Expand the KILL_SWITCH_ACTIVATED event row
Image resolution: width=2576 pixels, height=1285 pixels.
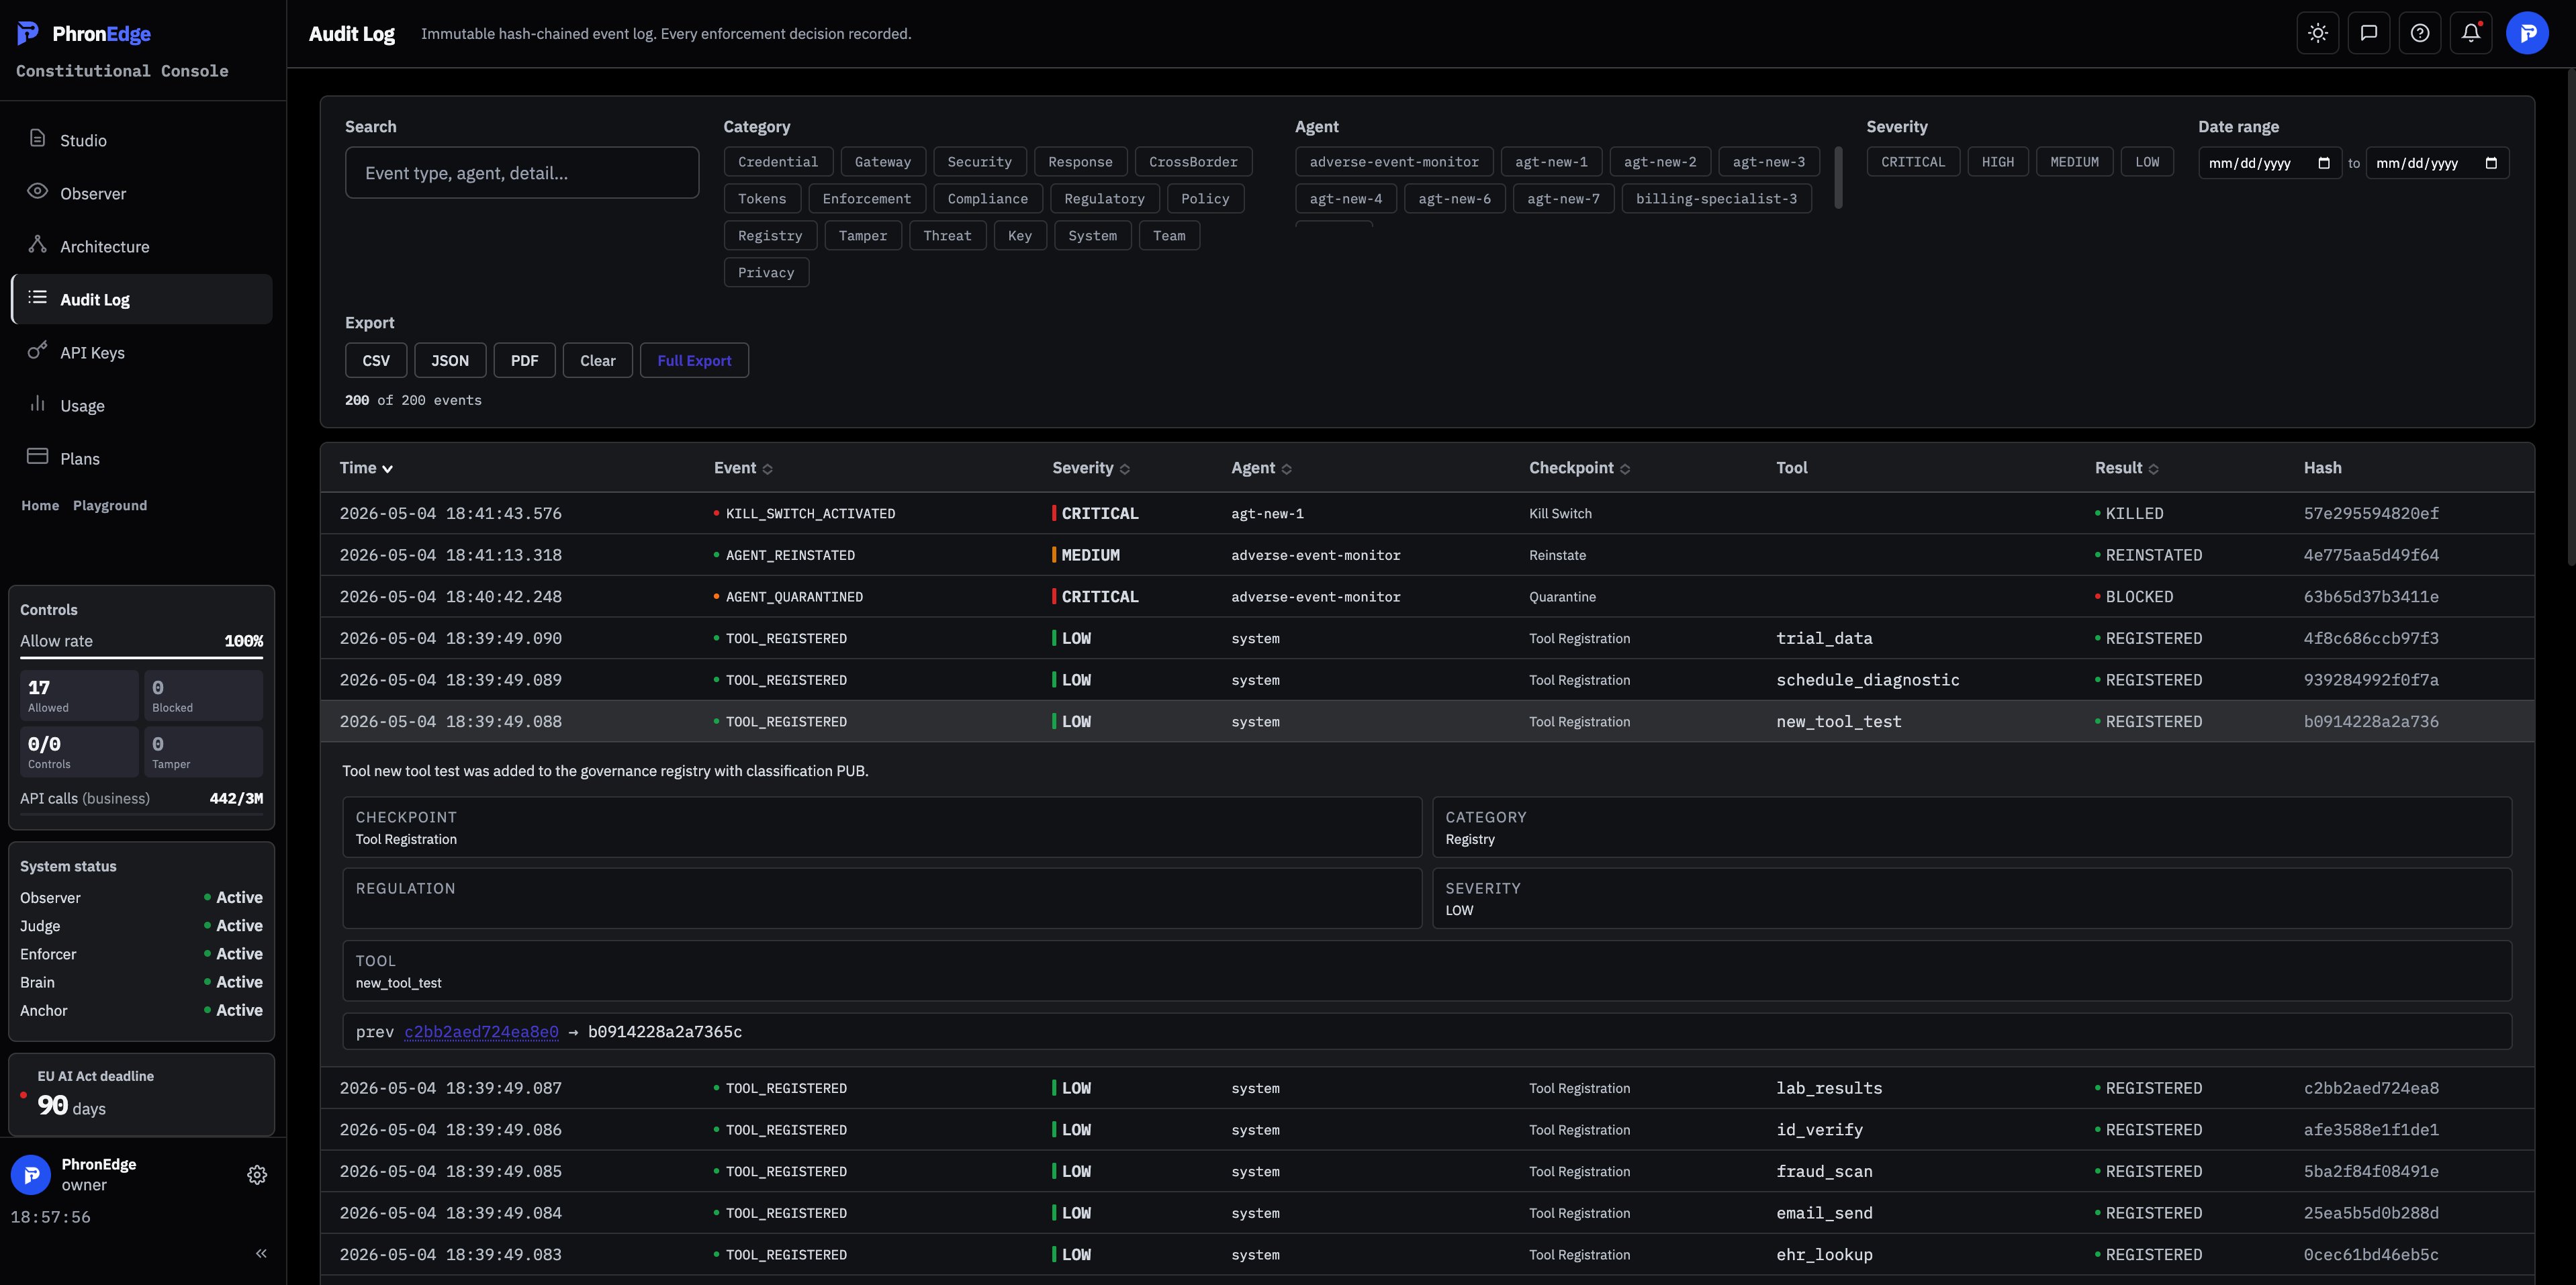(1427, 513)
